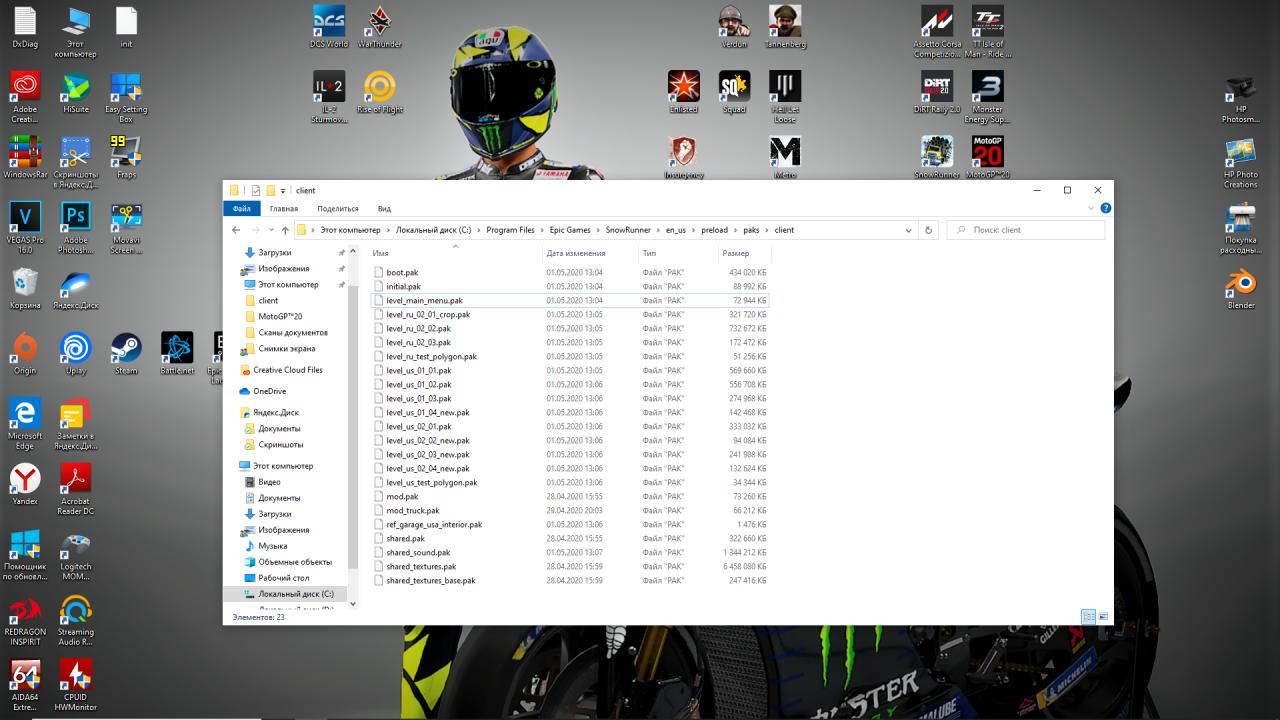Click Epic Games in the breadcrumb path

570,230
